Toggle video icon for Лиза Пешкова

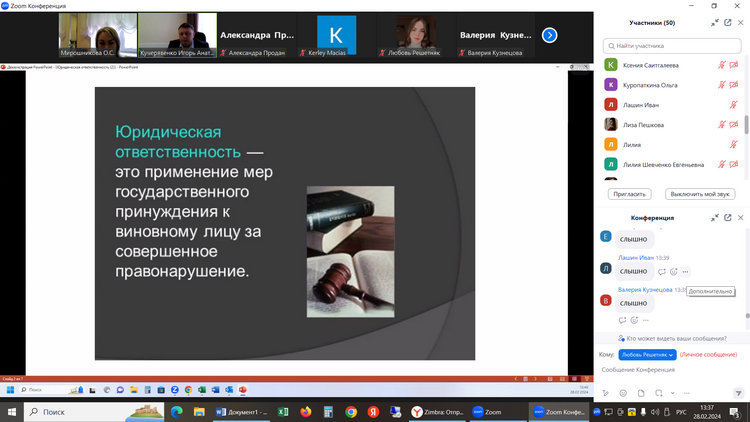coord(733,125)
